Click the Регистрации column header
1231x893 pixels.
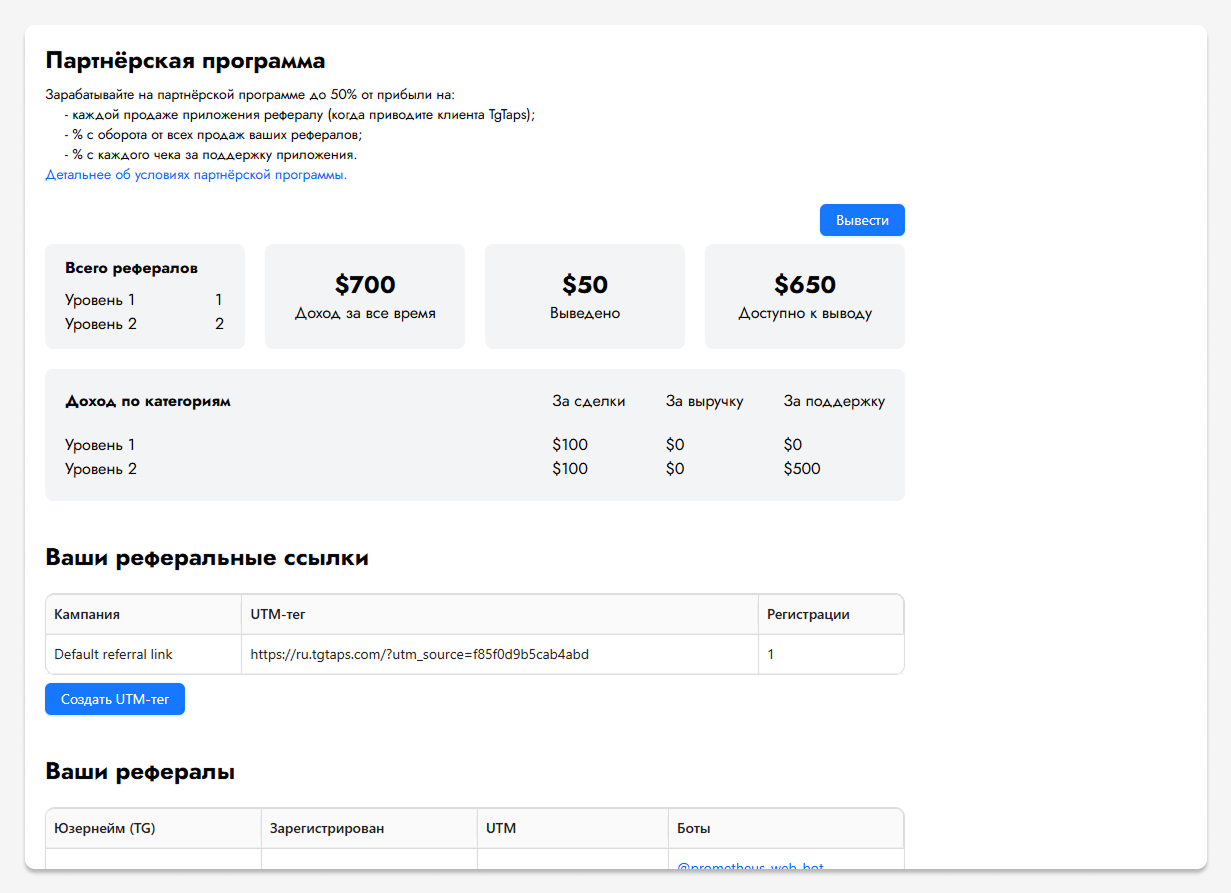808,614
